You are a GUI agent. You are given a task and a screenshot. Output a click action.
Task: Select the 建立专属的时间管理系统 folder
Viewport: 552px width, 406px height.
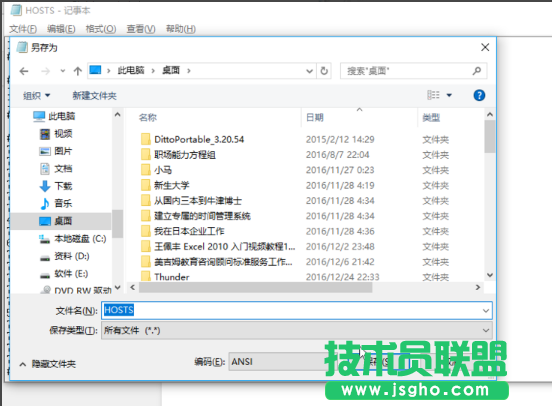(x=202, y=216)
